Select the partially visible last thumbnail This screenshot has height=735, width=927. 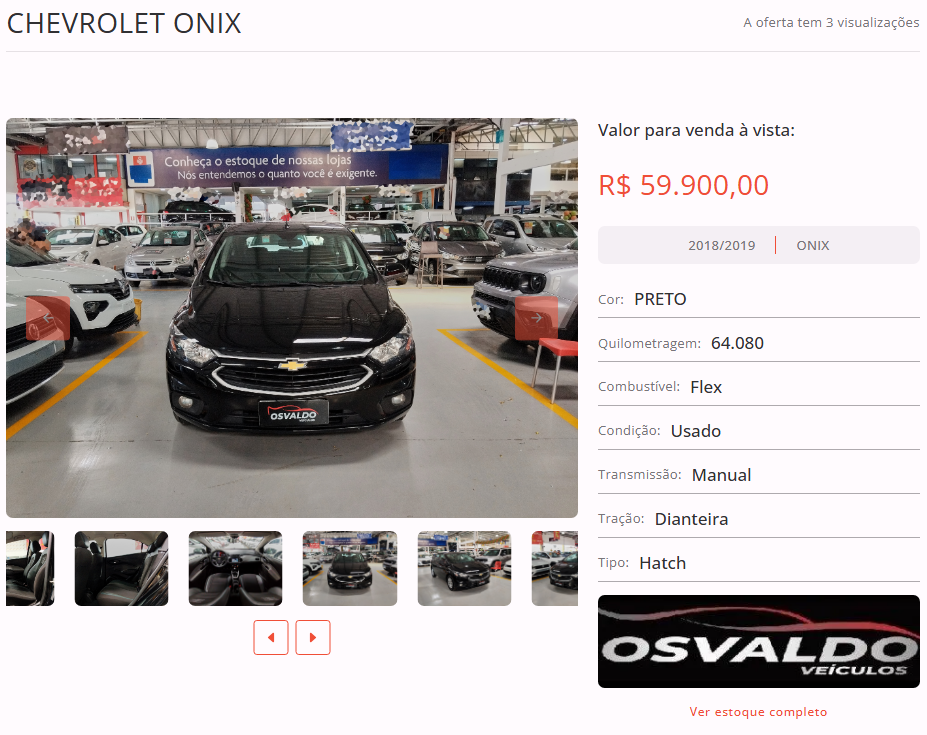click(x=555, y=568)
